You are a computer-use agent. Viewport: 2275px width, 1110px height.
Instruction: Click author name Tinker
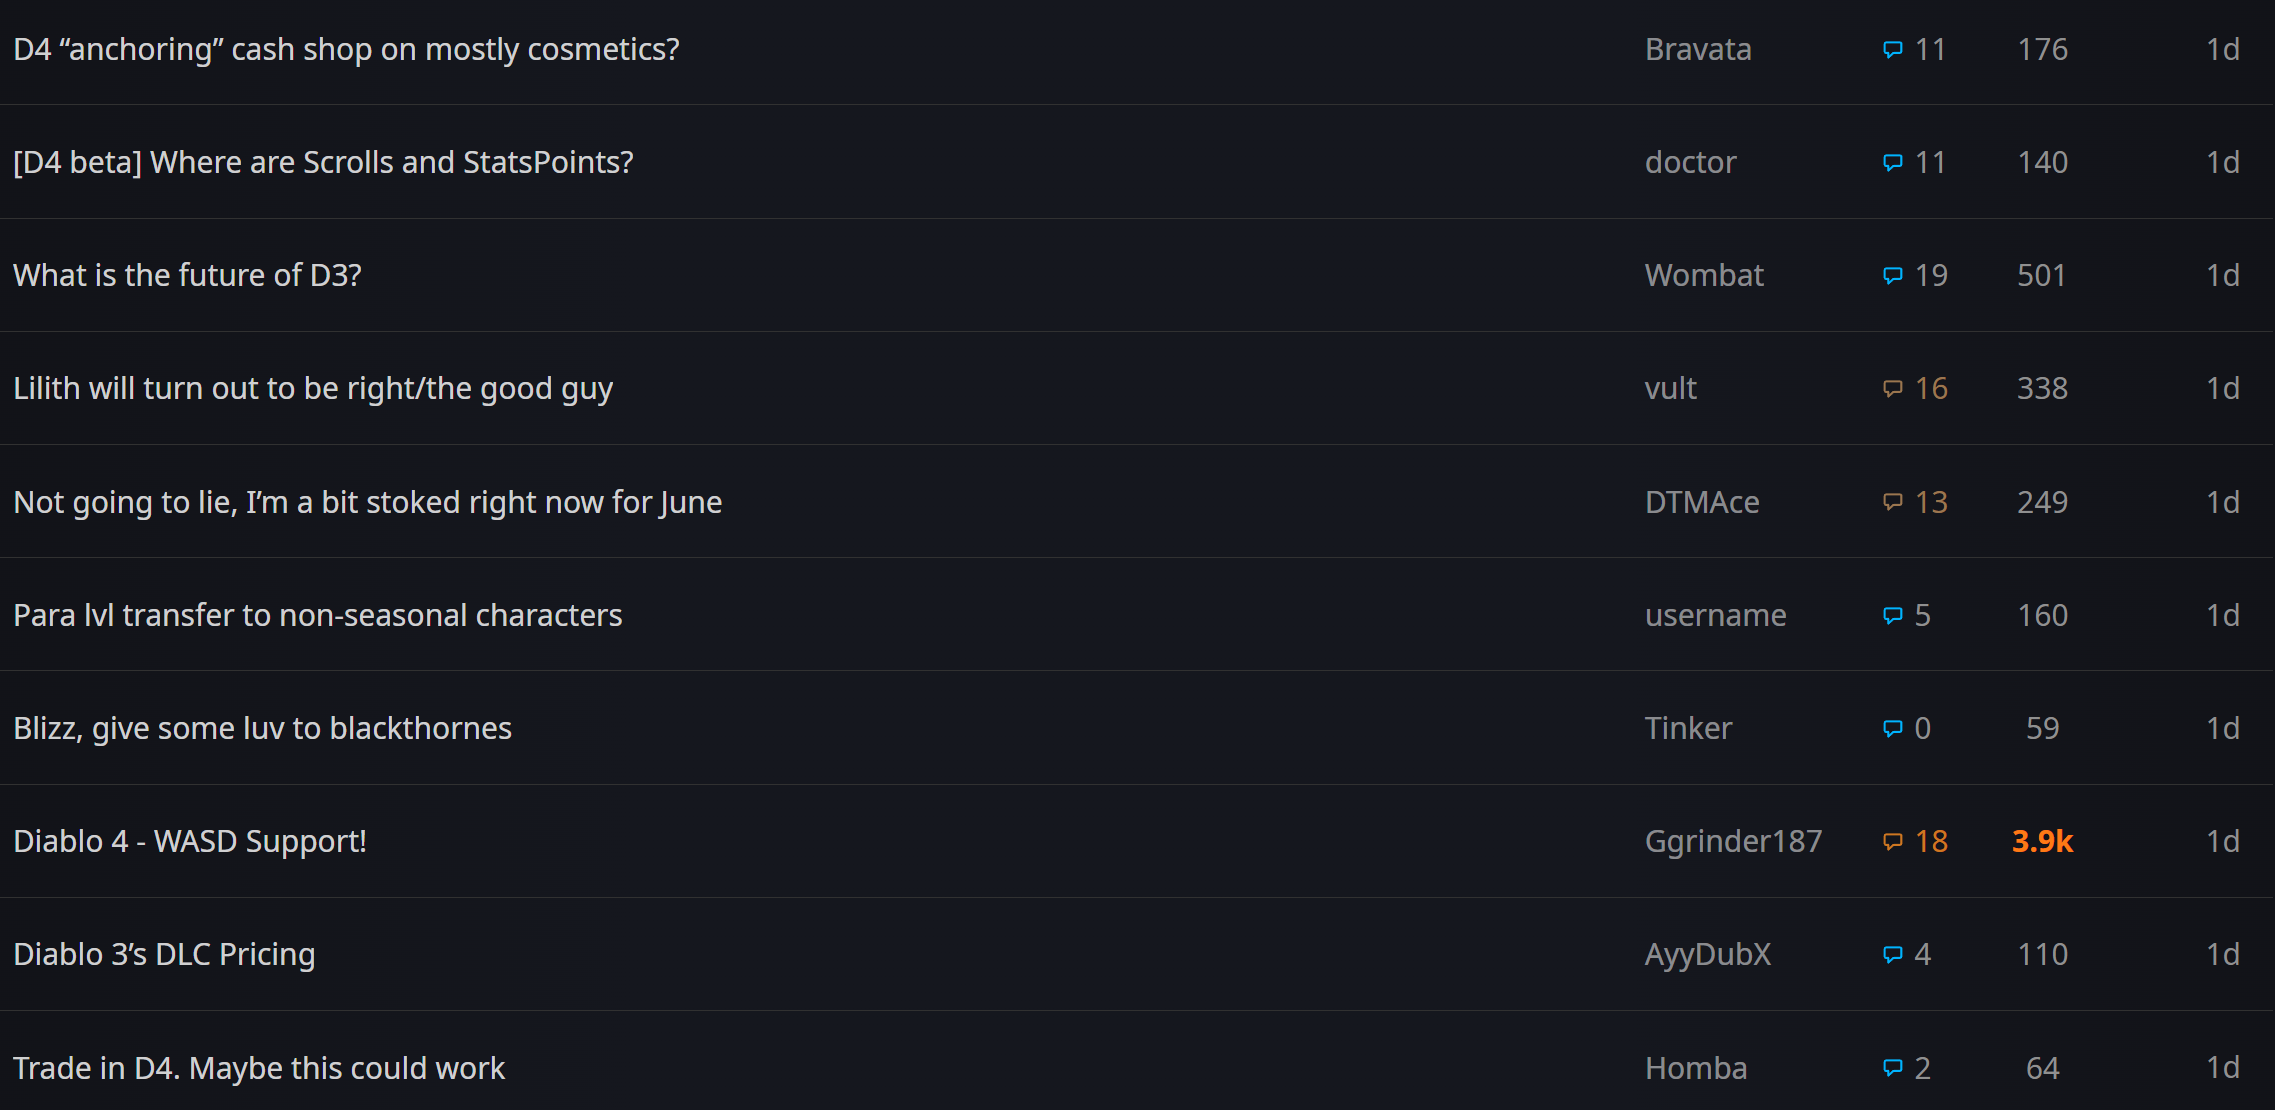(x=1688, y=728)
